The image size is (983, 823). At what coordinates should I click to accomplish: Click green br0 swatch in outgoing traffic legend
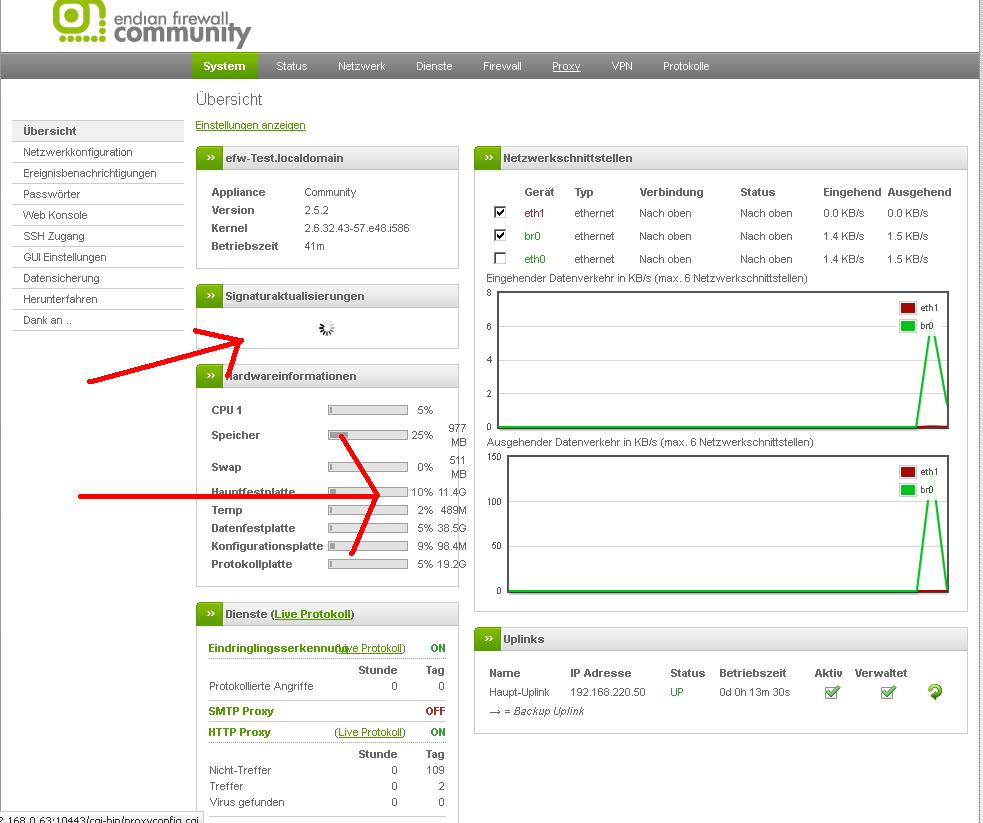[908, 490]
